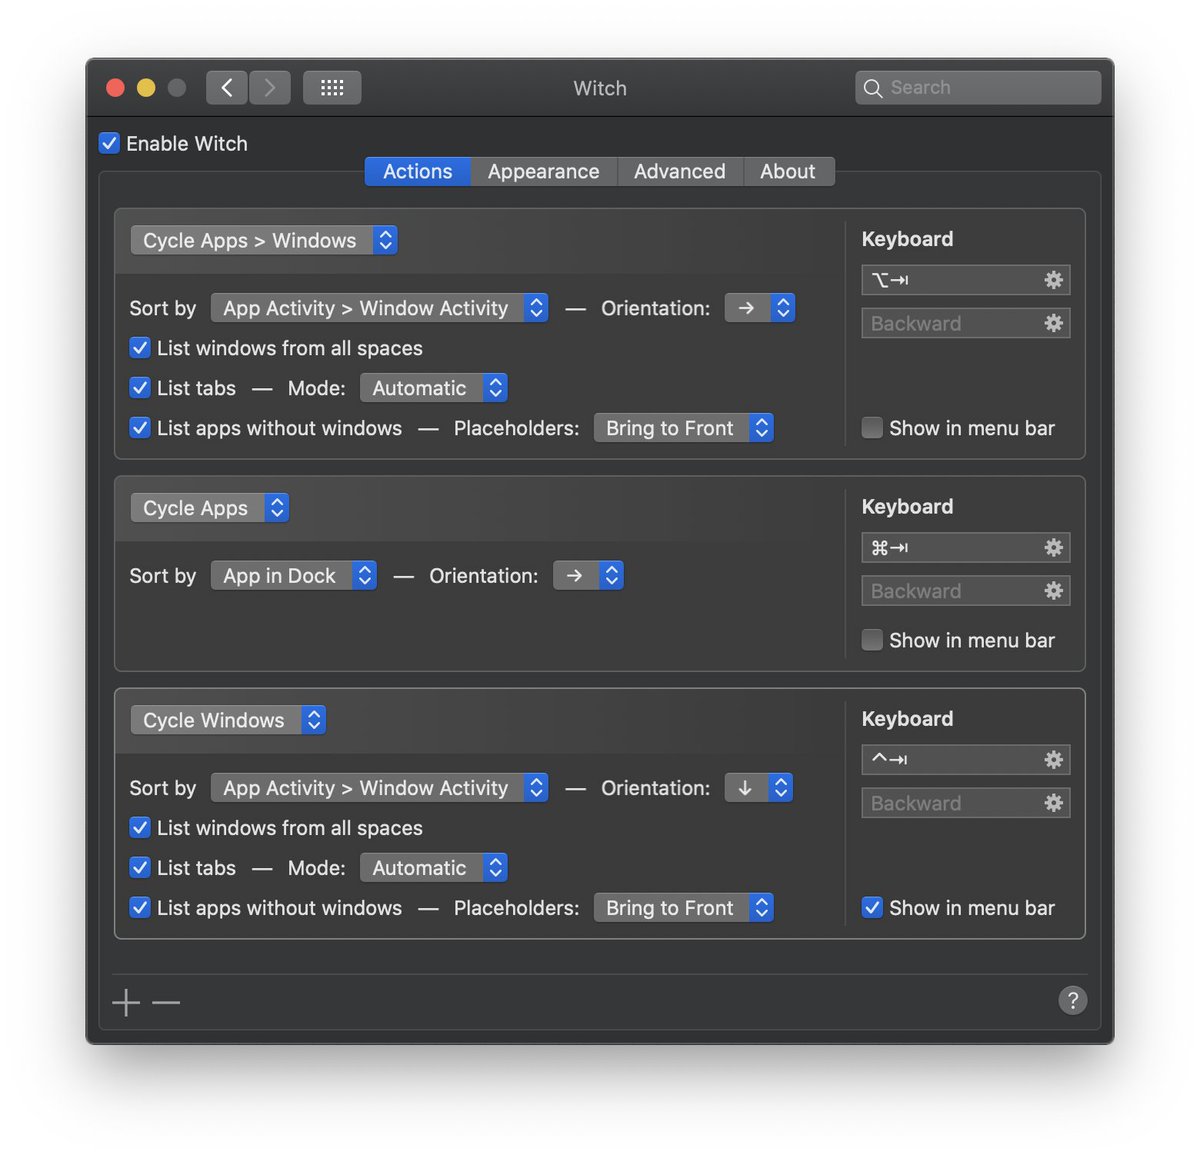Uncheck List tabs in Cycle Windows section
Screen dimensions: 1200x1158
tap(140, 868)
